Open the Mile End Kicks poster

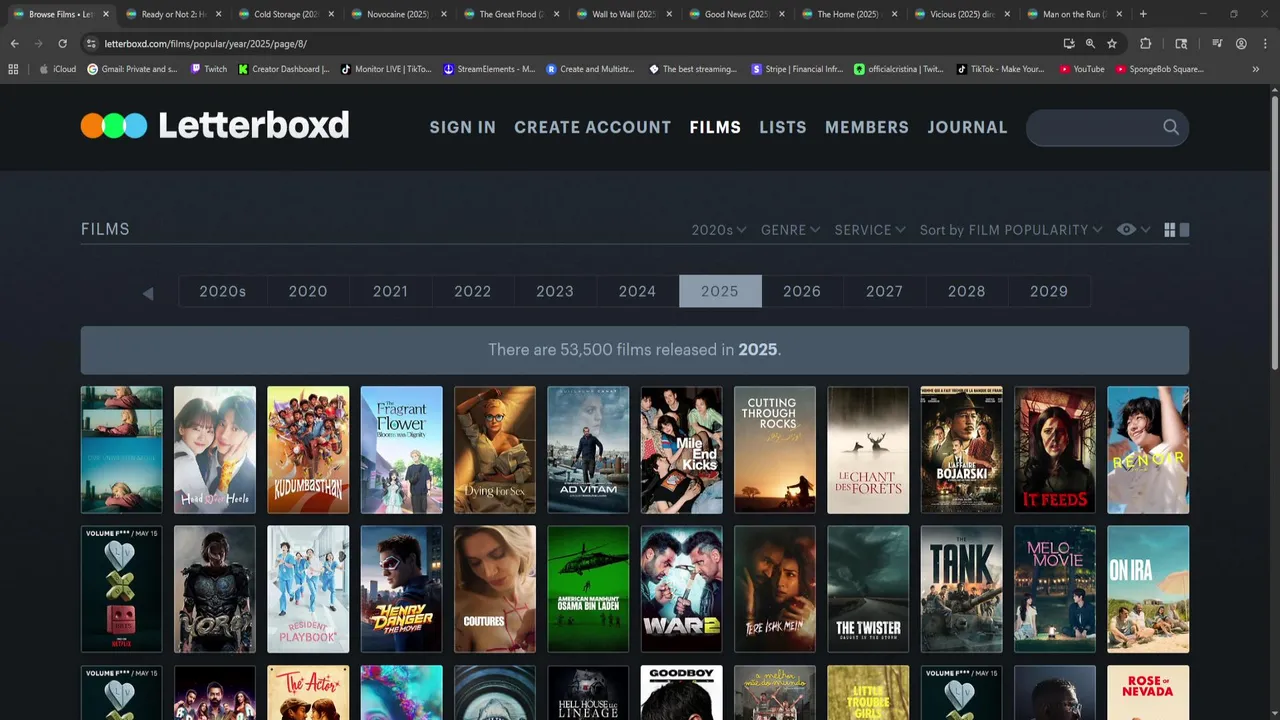point(682,450)
